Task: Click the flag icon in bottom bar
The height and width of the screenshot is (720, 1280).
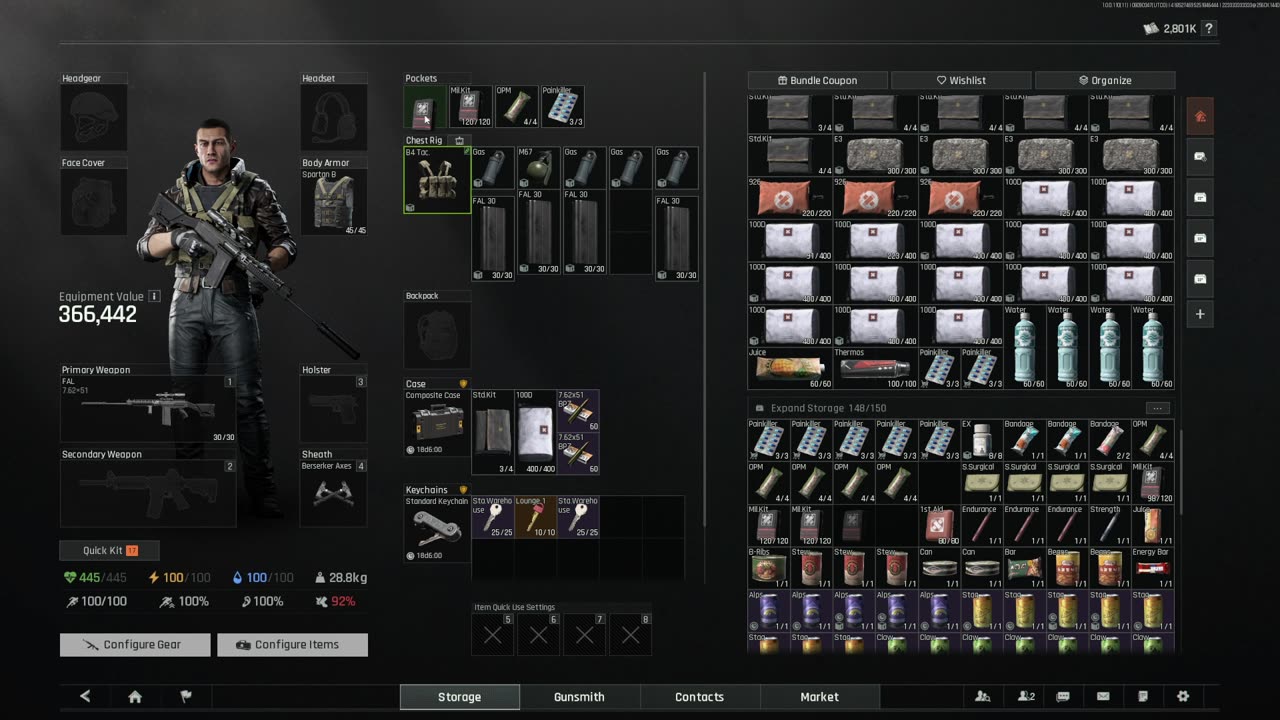Action: [x=186, y=697]
